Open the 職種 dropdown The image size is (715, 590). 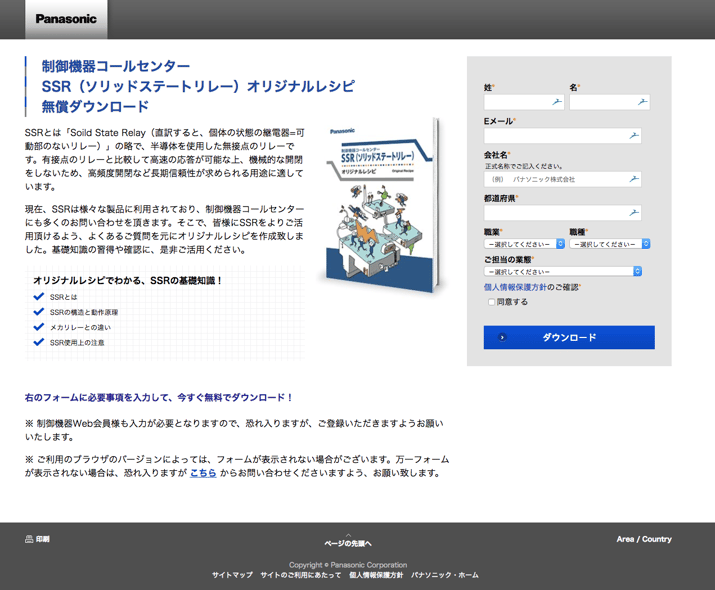coord(609,244)
